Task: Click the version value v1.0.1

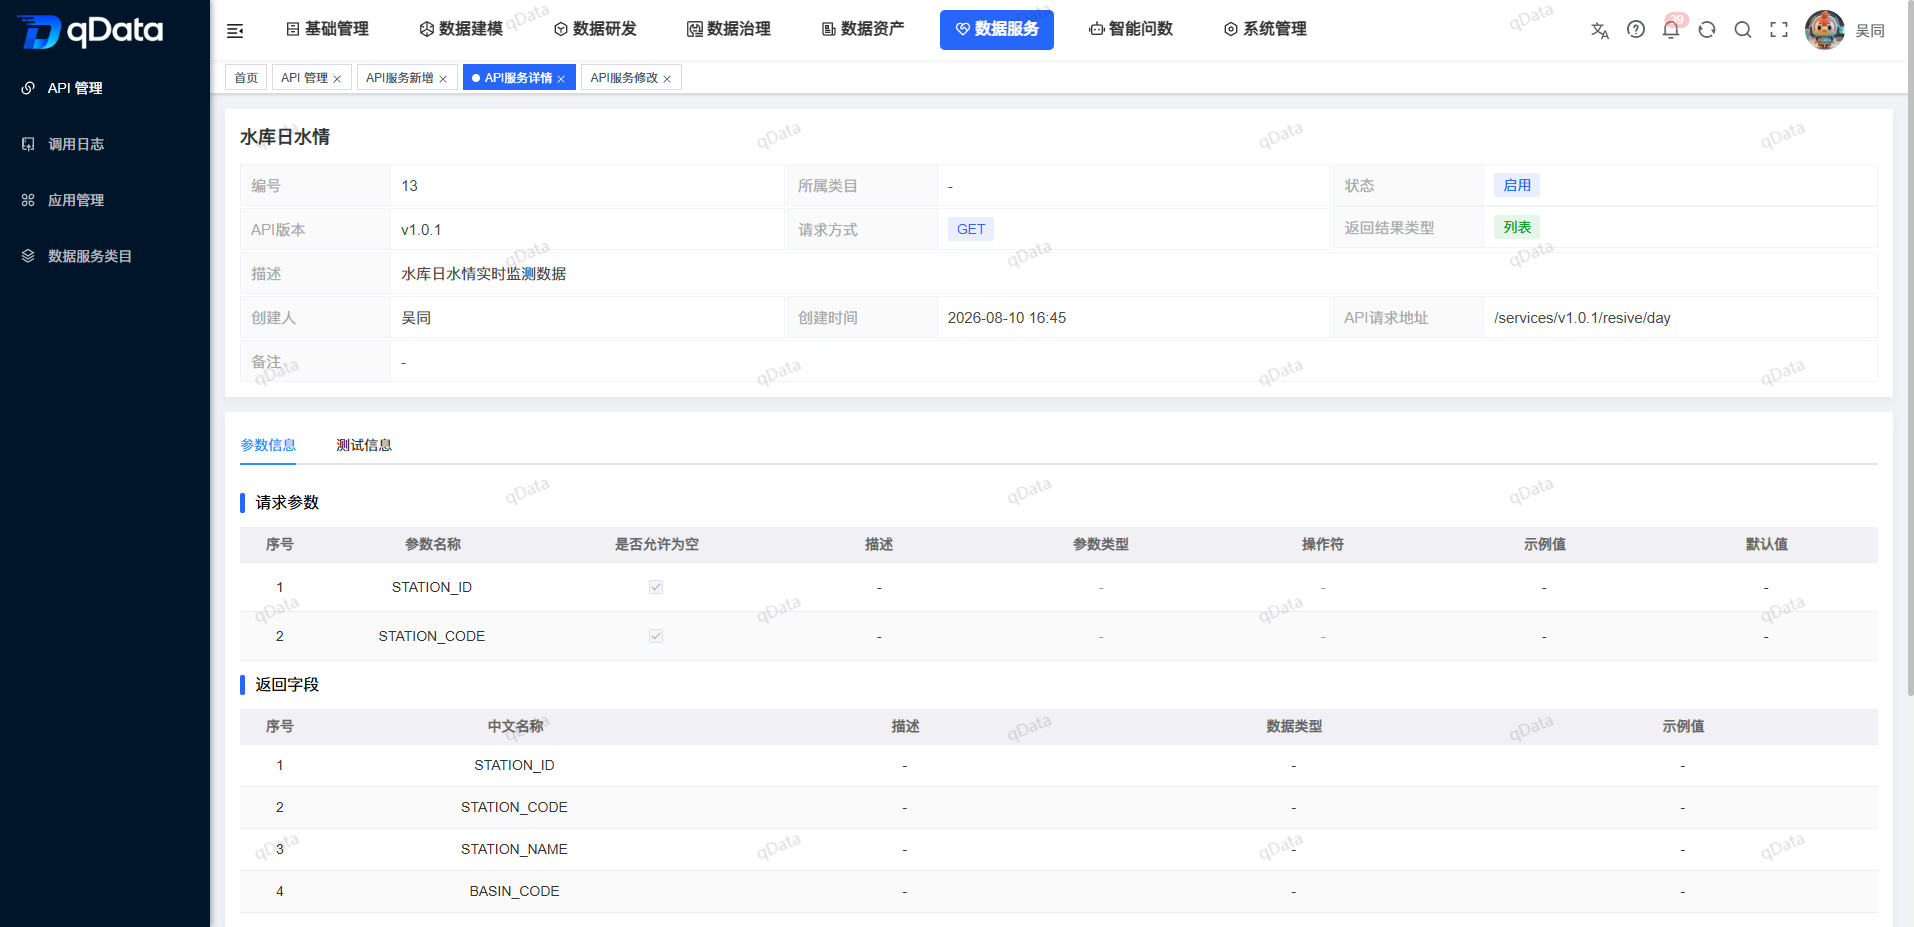Action: click(x=421, y=230)
